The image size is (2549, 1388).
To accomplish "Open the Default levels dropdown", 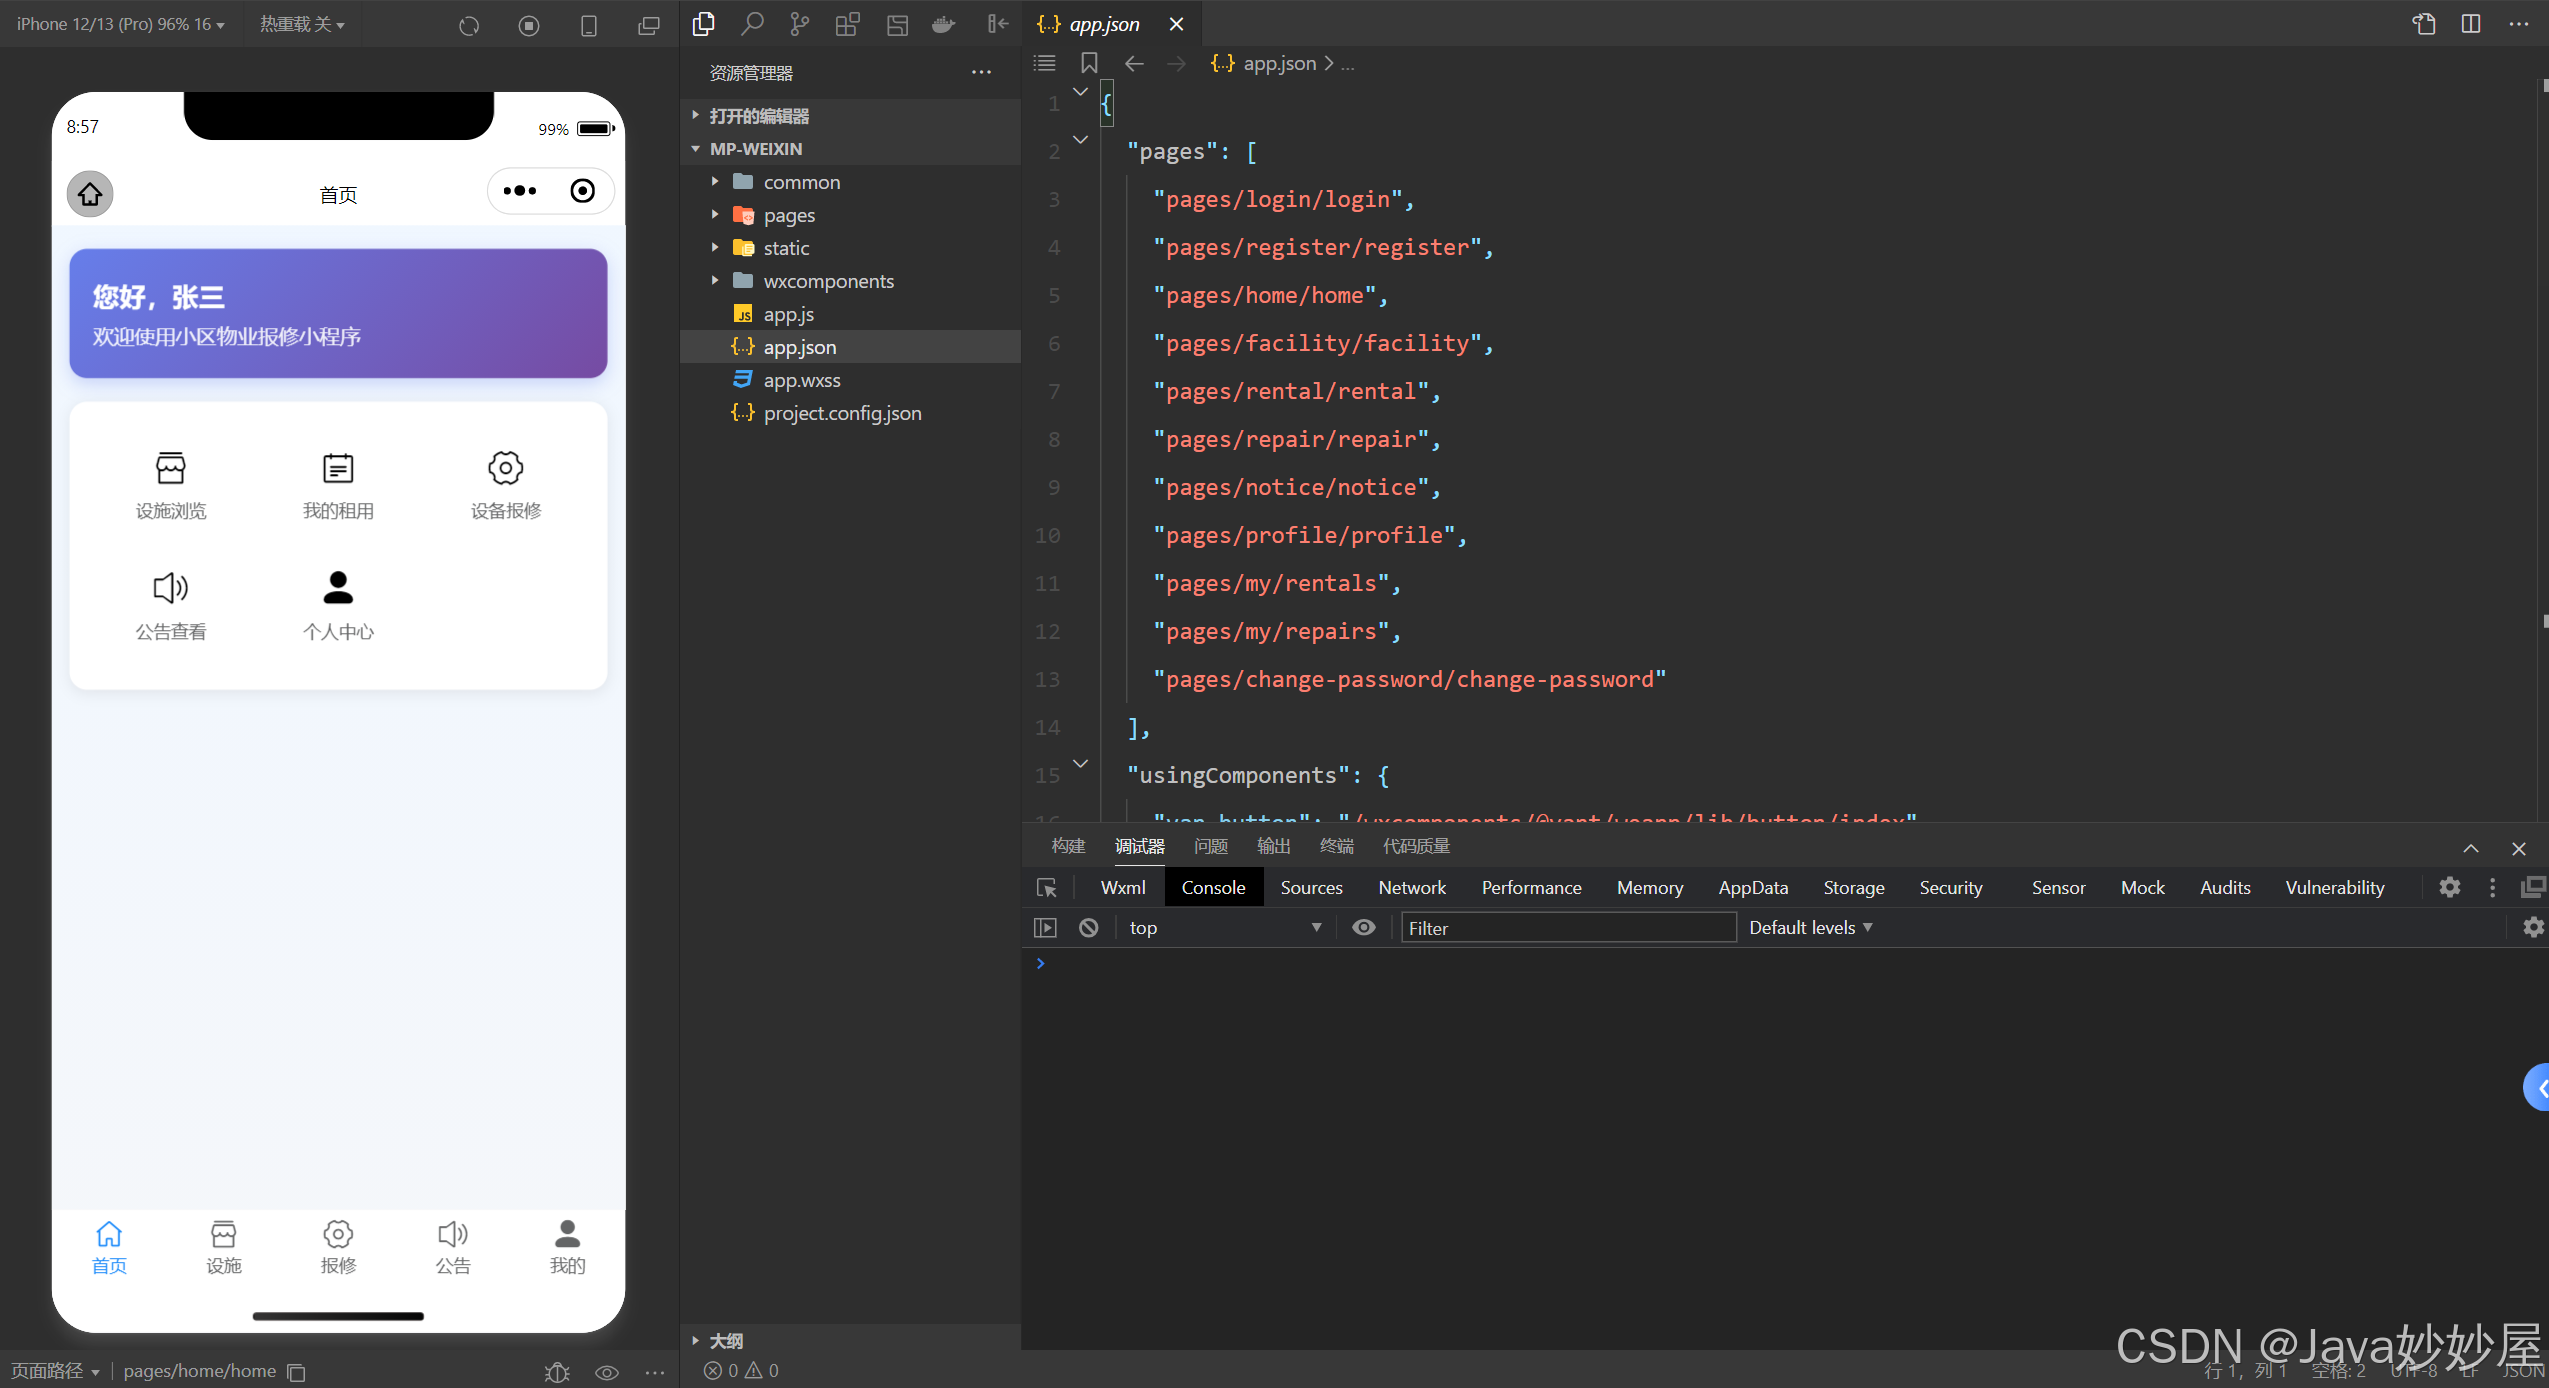I will pyautogui.click(x=1810, y=928).
